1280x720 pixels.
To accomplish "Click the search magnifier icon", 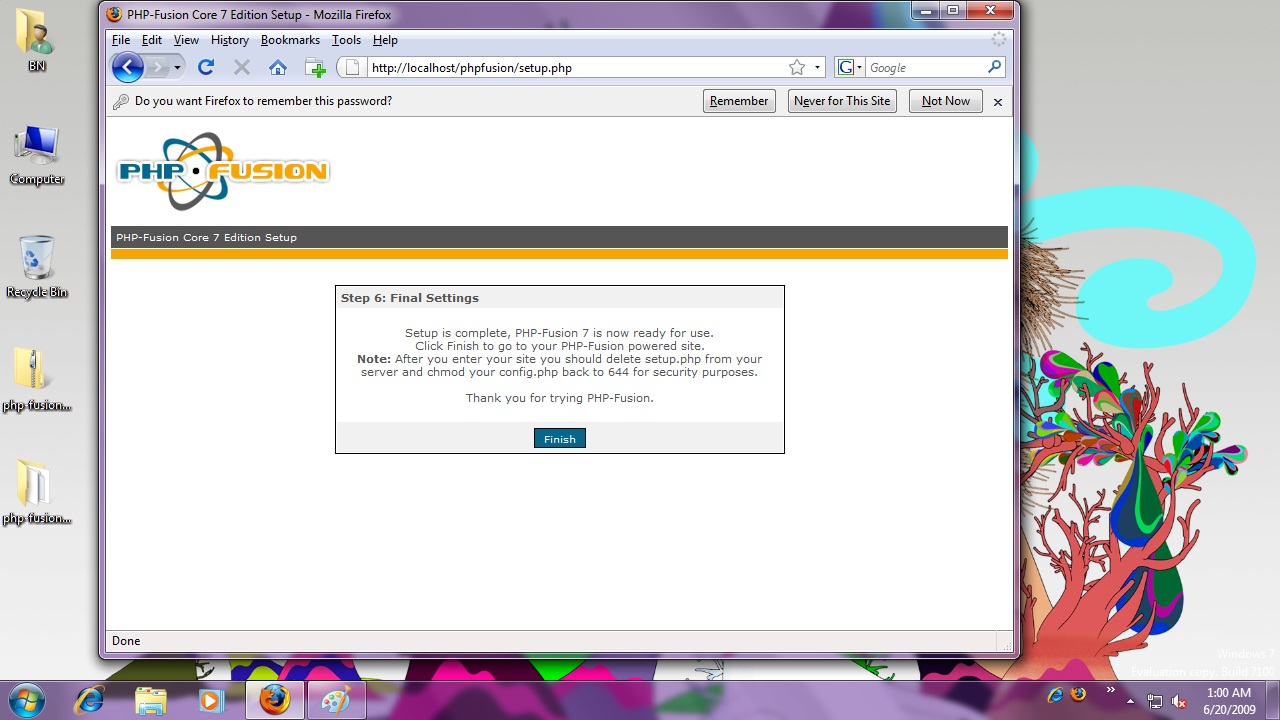I will pyautogui.click(x=994, y=67).
